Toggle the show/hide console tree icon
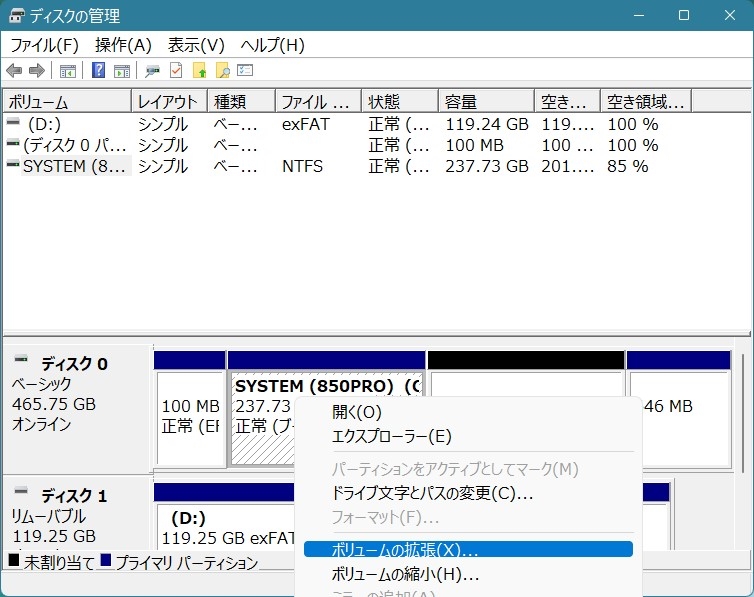 [x=68, y=71]
